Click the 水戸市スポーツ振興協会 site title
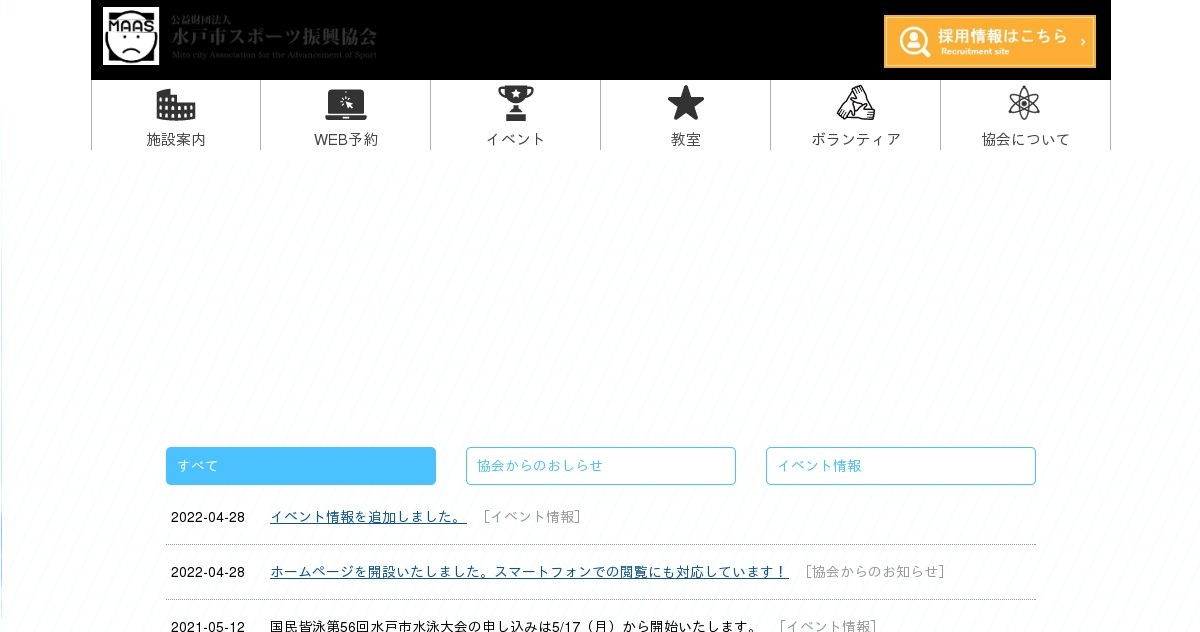This screenshot has height=632, width=1200. point(274,37)
